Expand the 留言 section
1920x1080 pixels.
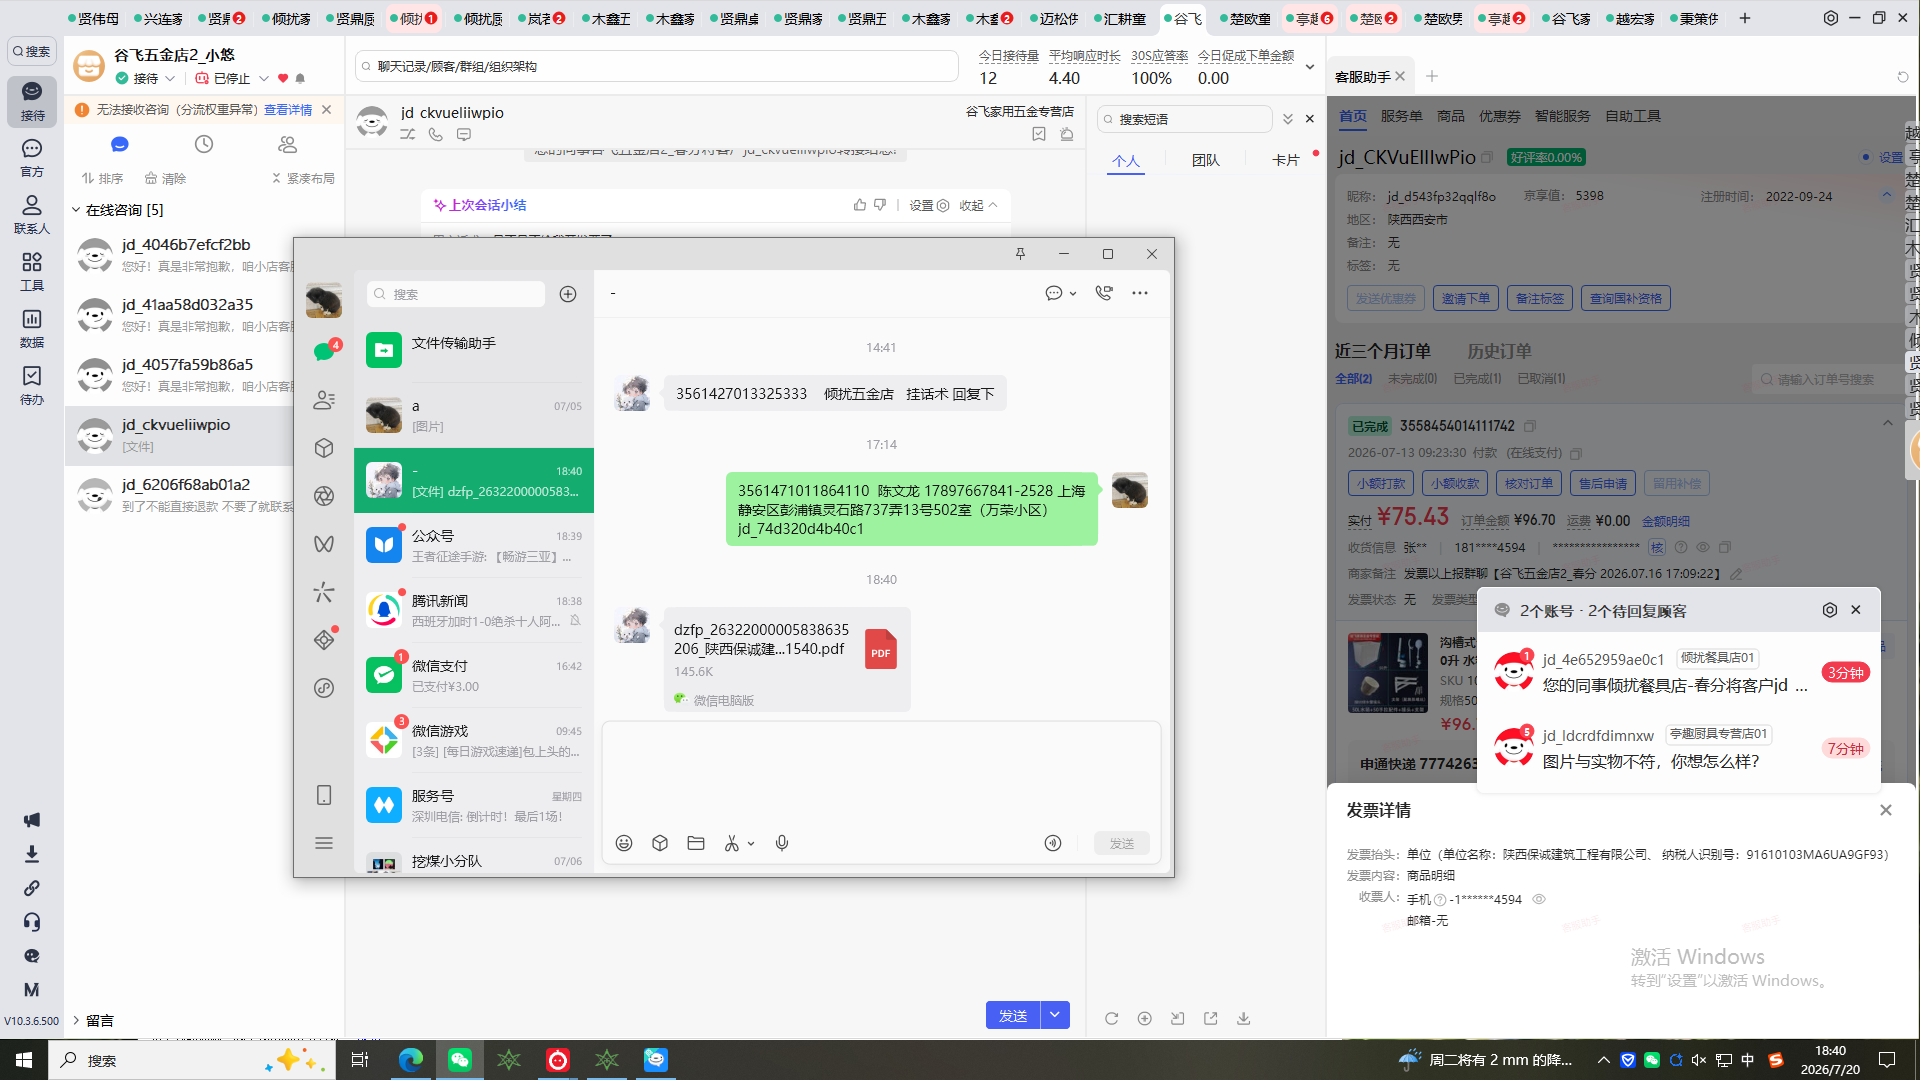76,1020
